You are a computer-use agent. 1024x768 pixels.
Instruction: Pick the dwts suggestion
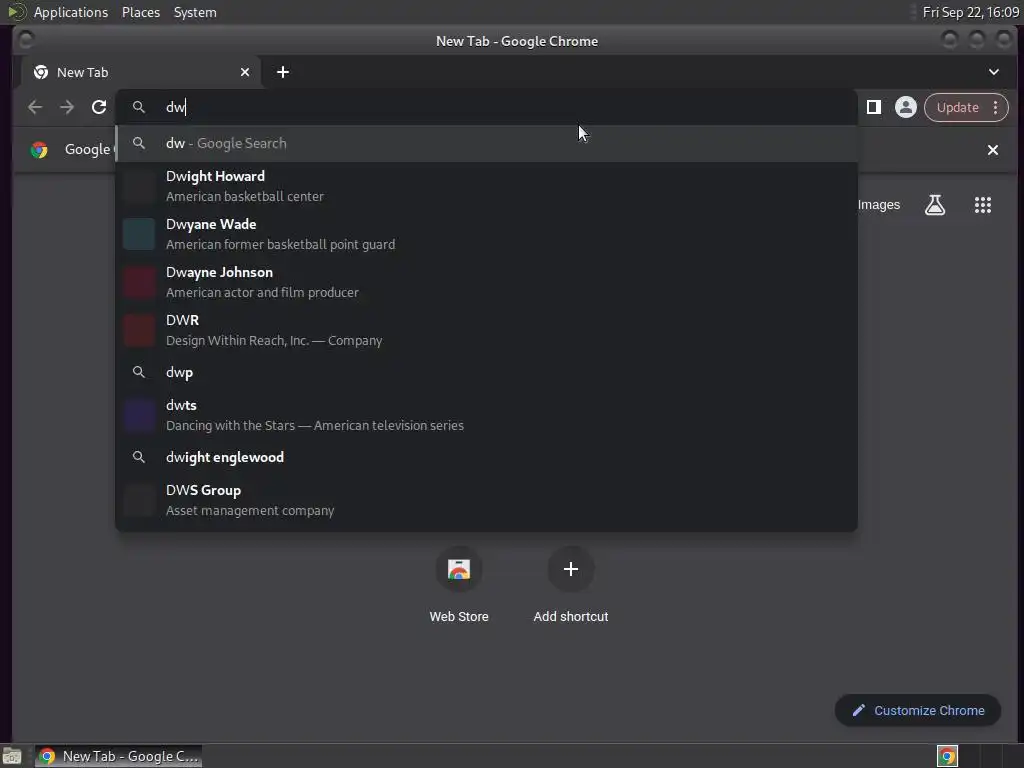487,415
